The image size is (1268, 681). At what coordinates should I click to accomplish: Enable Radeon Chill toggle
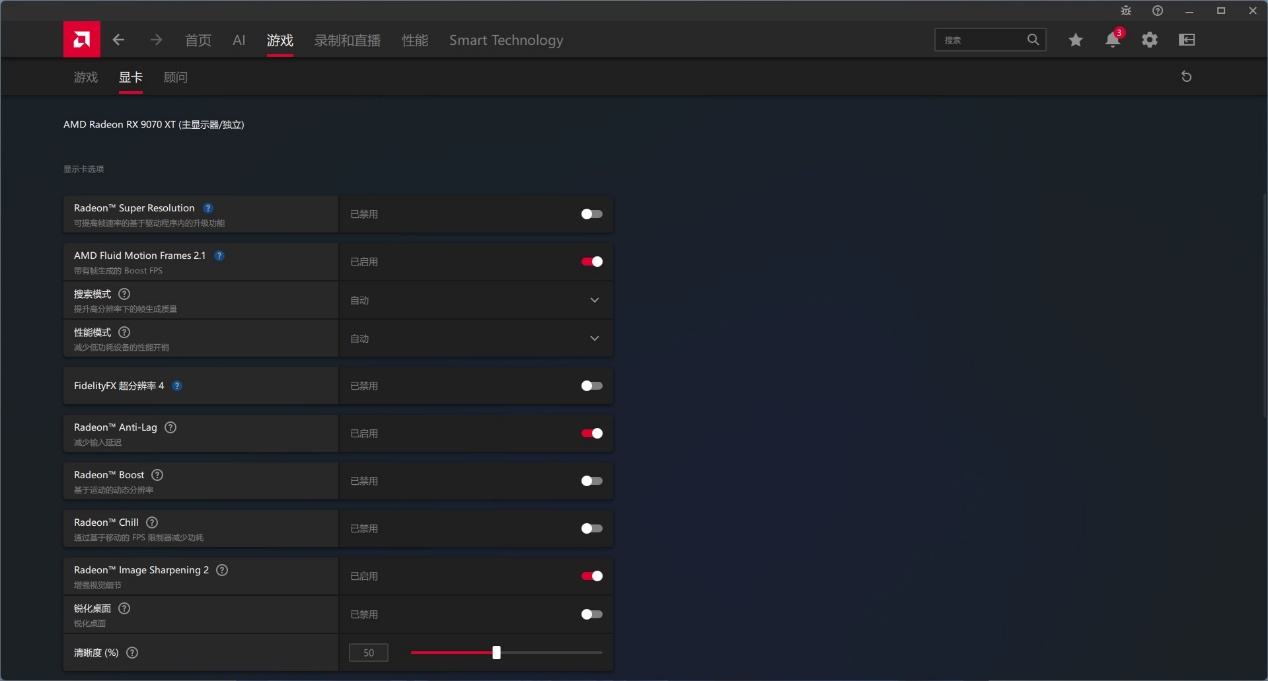tap(592, 528)
